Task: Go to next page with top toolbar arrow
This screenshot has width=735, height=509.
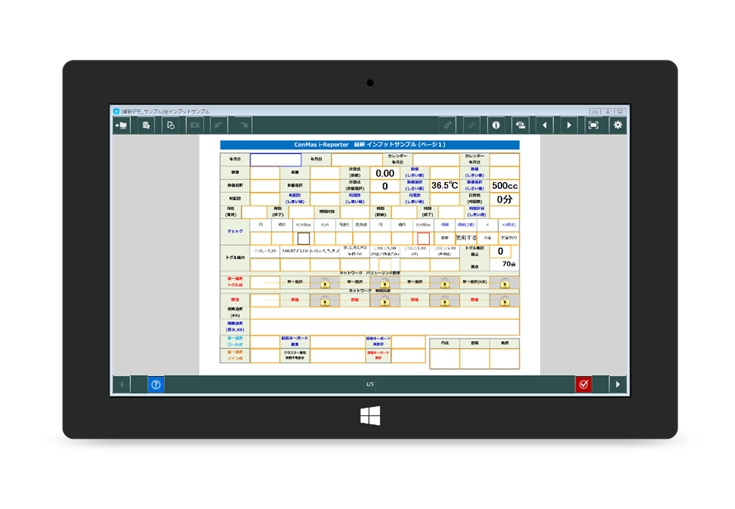Action: pos(568,125)
